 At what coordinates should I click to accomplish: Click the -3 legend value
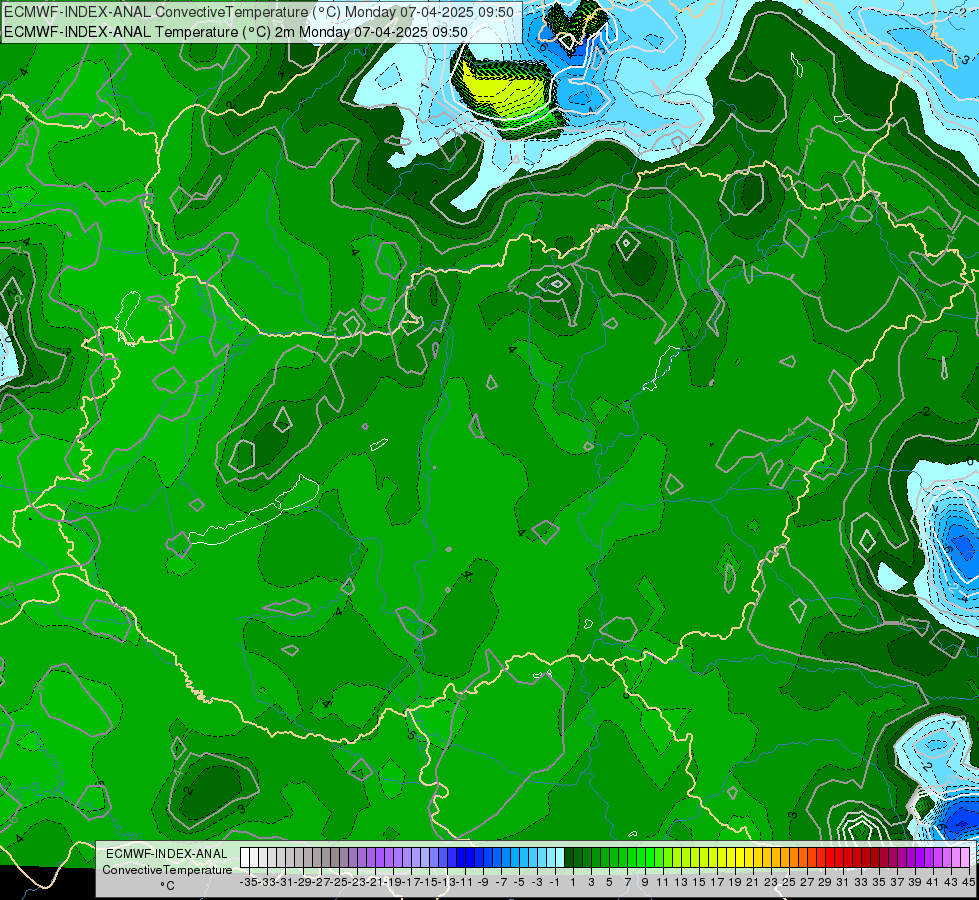coord(538,882)
